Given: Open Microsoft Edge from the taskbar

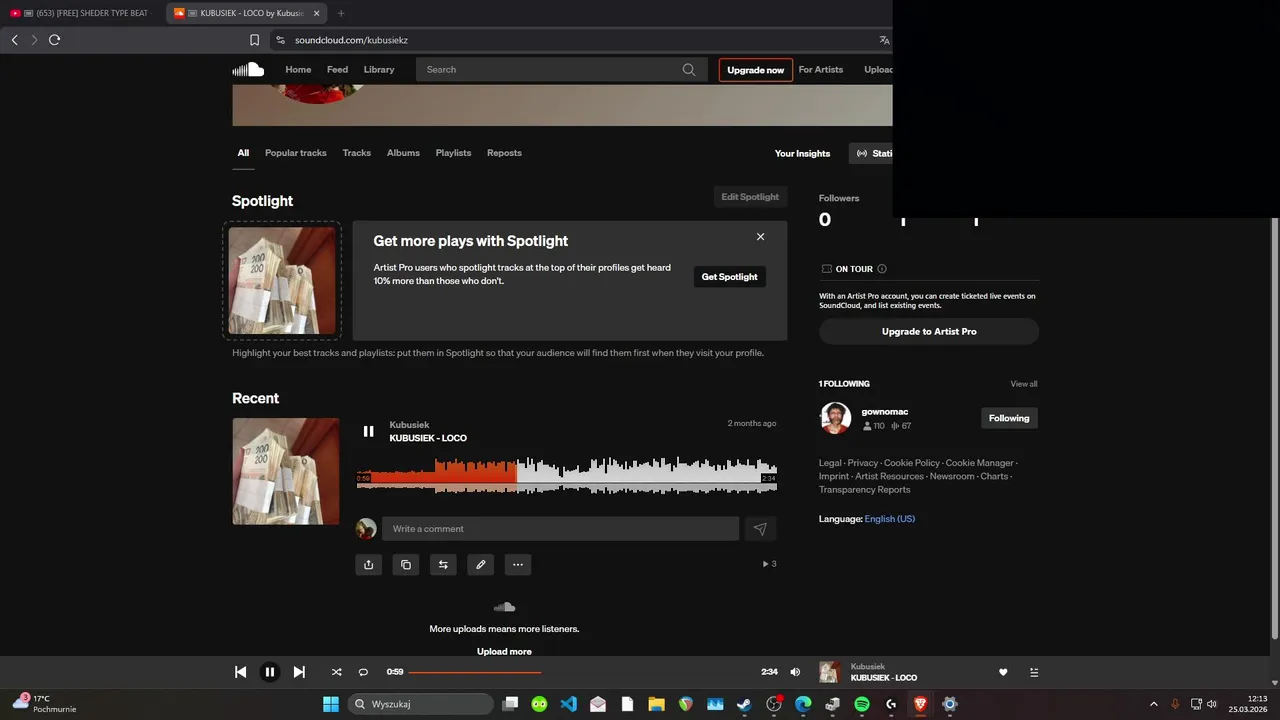Looking at the screenshot, I should (x=803, y=704).
